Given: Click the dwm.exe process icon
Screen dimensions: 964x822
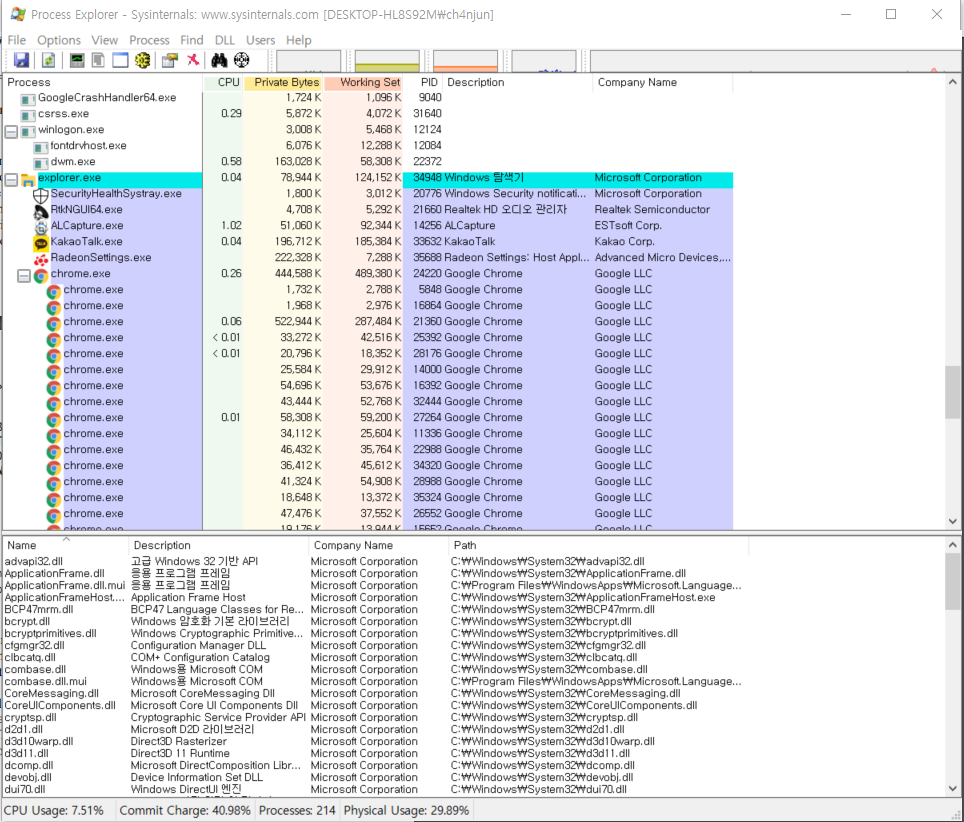Looking at the screenshot, I should (x=41, y=164).
